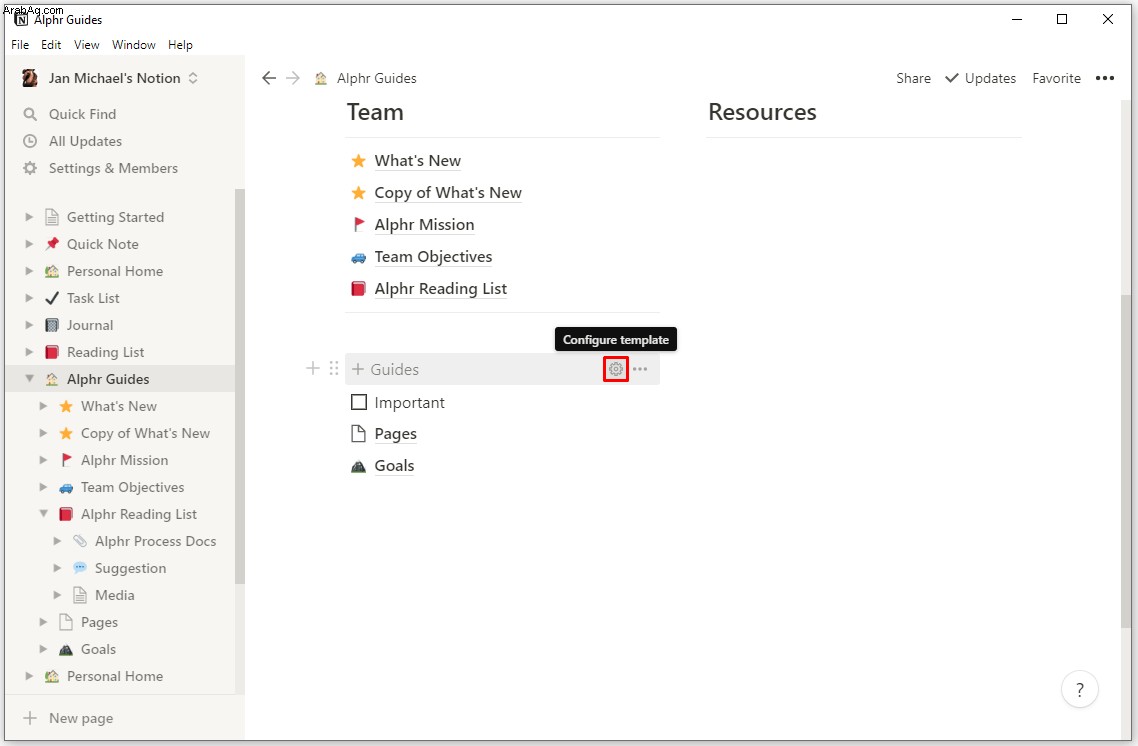Expand the Quick Note page in sidebar

[29, 244]
